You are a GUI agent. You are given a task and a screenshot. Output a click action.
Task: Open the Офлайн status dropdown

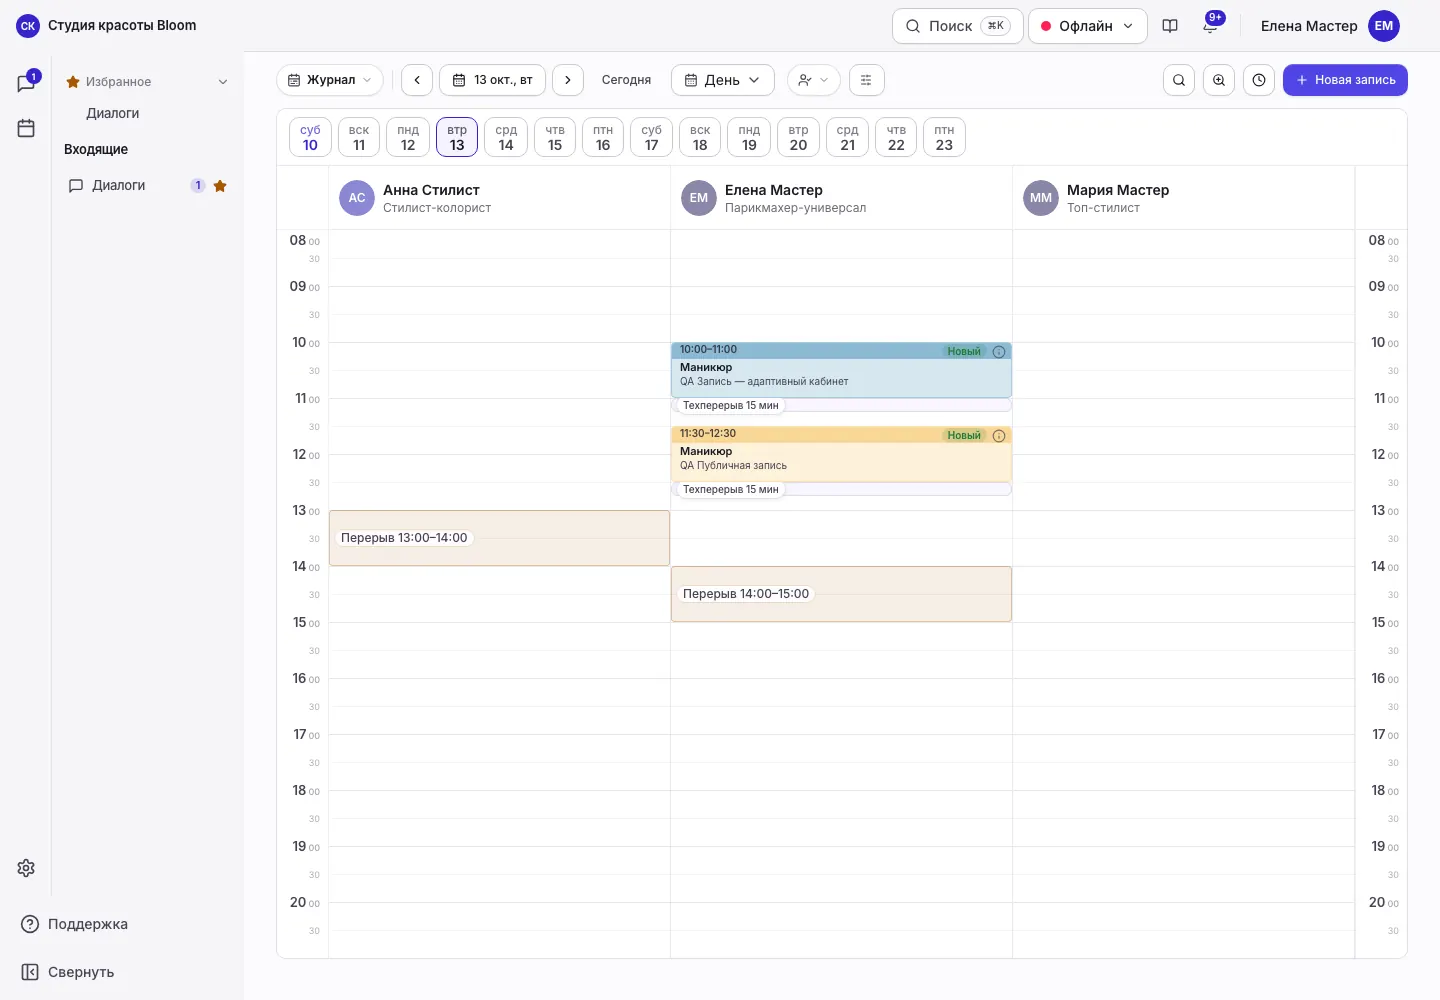1087,26
